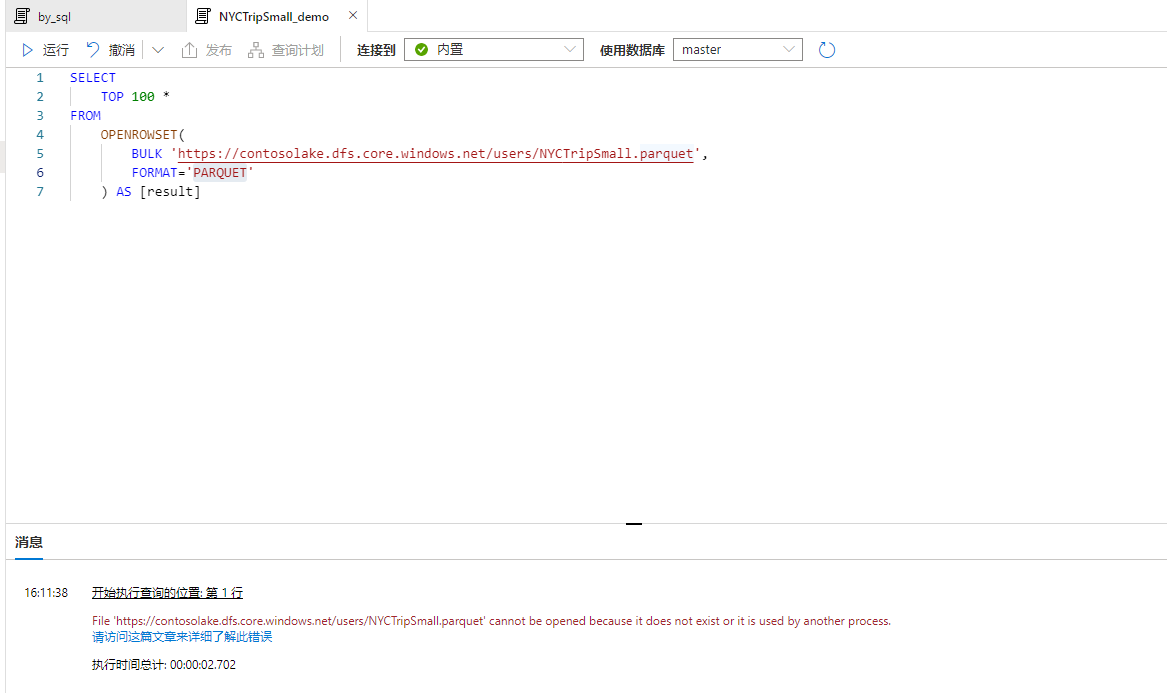1167x693 pixels.
Task: Click the results pane splitter handle
Action: (634, 524)
